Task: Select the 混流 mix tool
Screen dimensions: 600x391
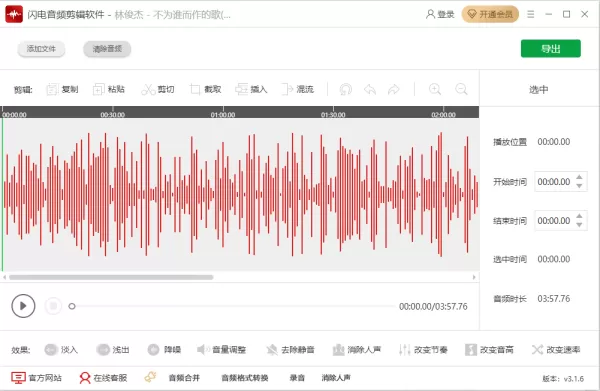Action: [298, 89]
